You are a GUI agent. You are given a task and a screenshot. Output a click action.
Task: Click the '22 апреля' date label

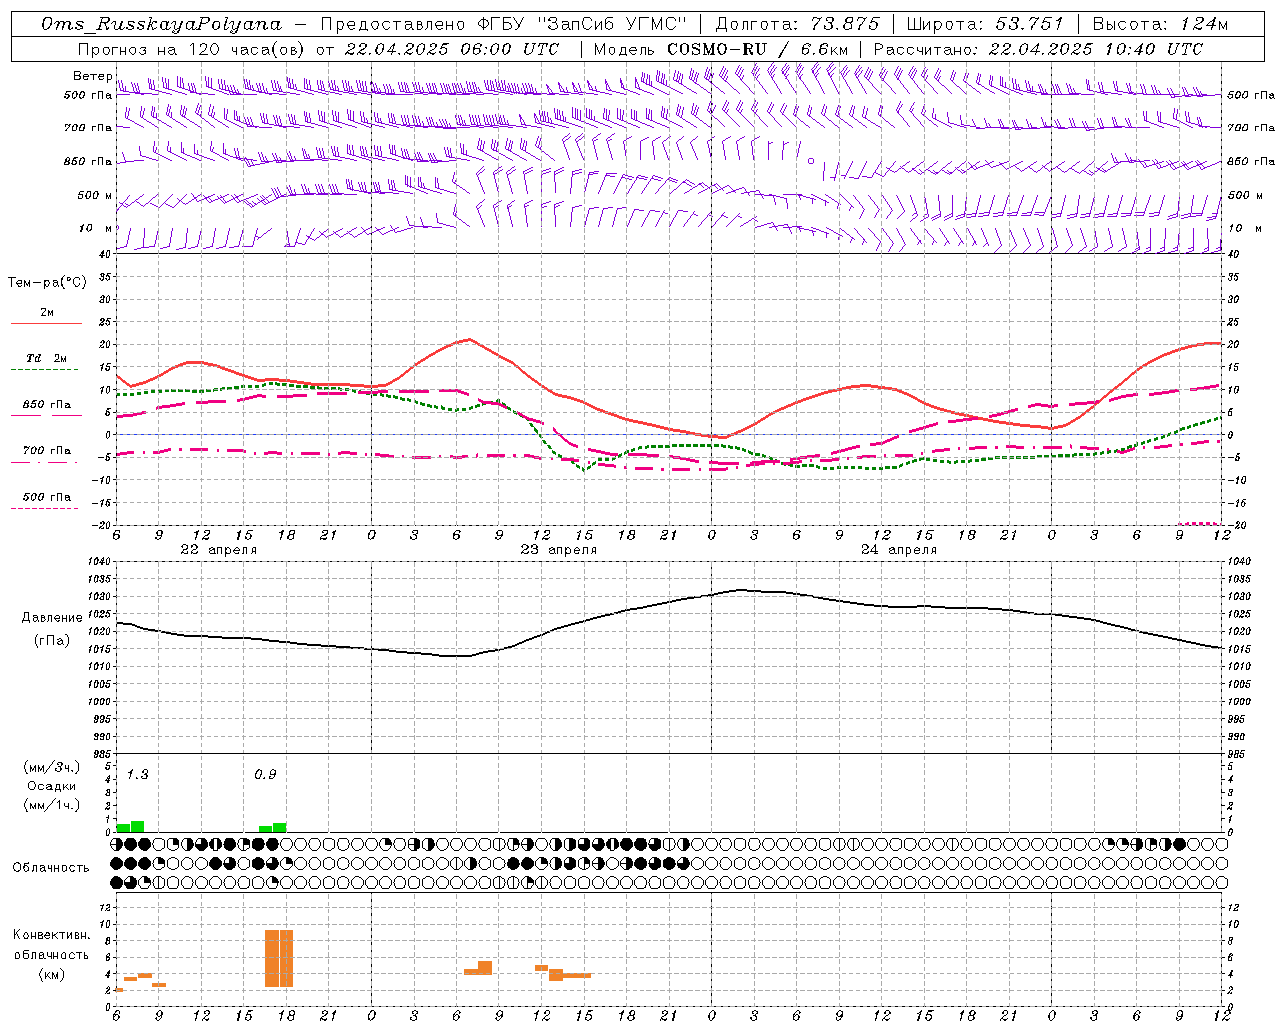point(218,550)
